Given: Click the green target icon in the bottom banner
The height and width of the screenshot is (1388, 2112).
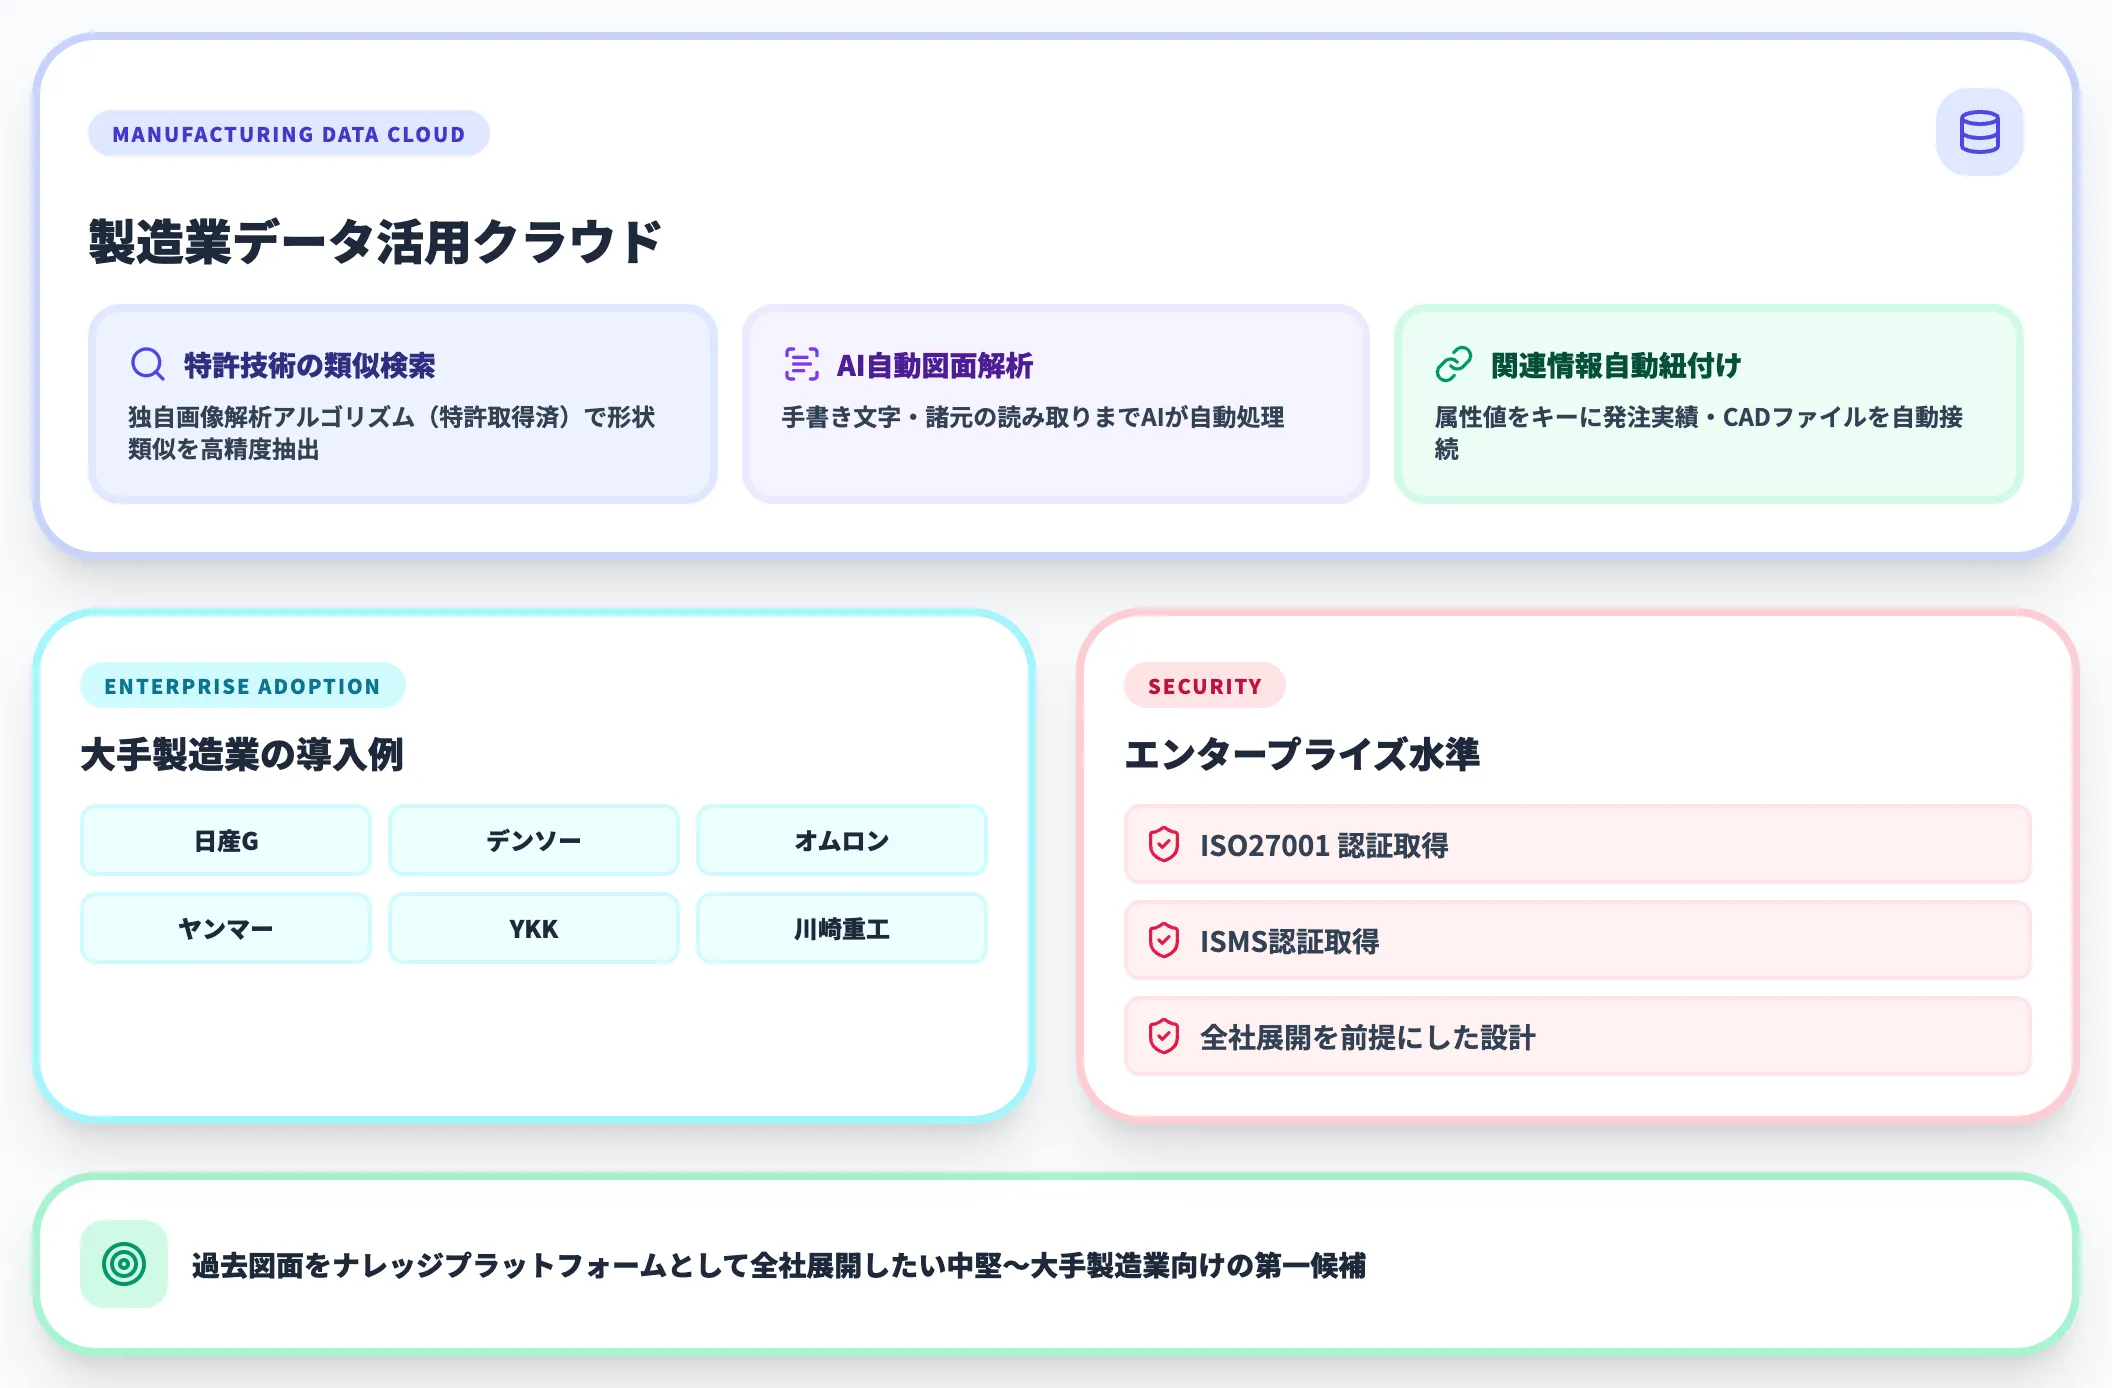Looking at the screenshot, I should (123, 1262).
